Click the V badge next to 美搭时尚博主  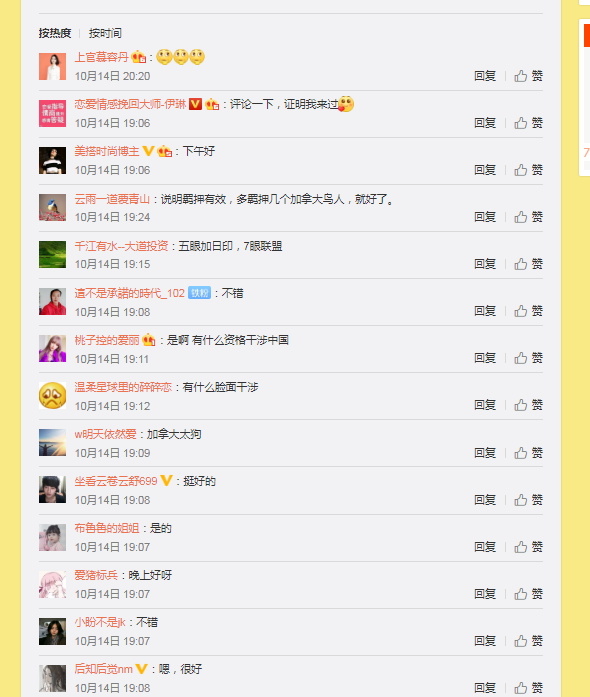point(148,151)
